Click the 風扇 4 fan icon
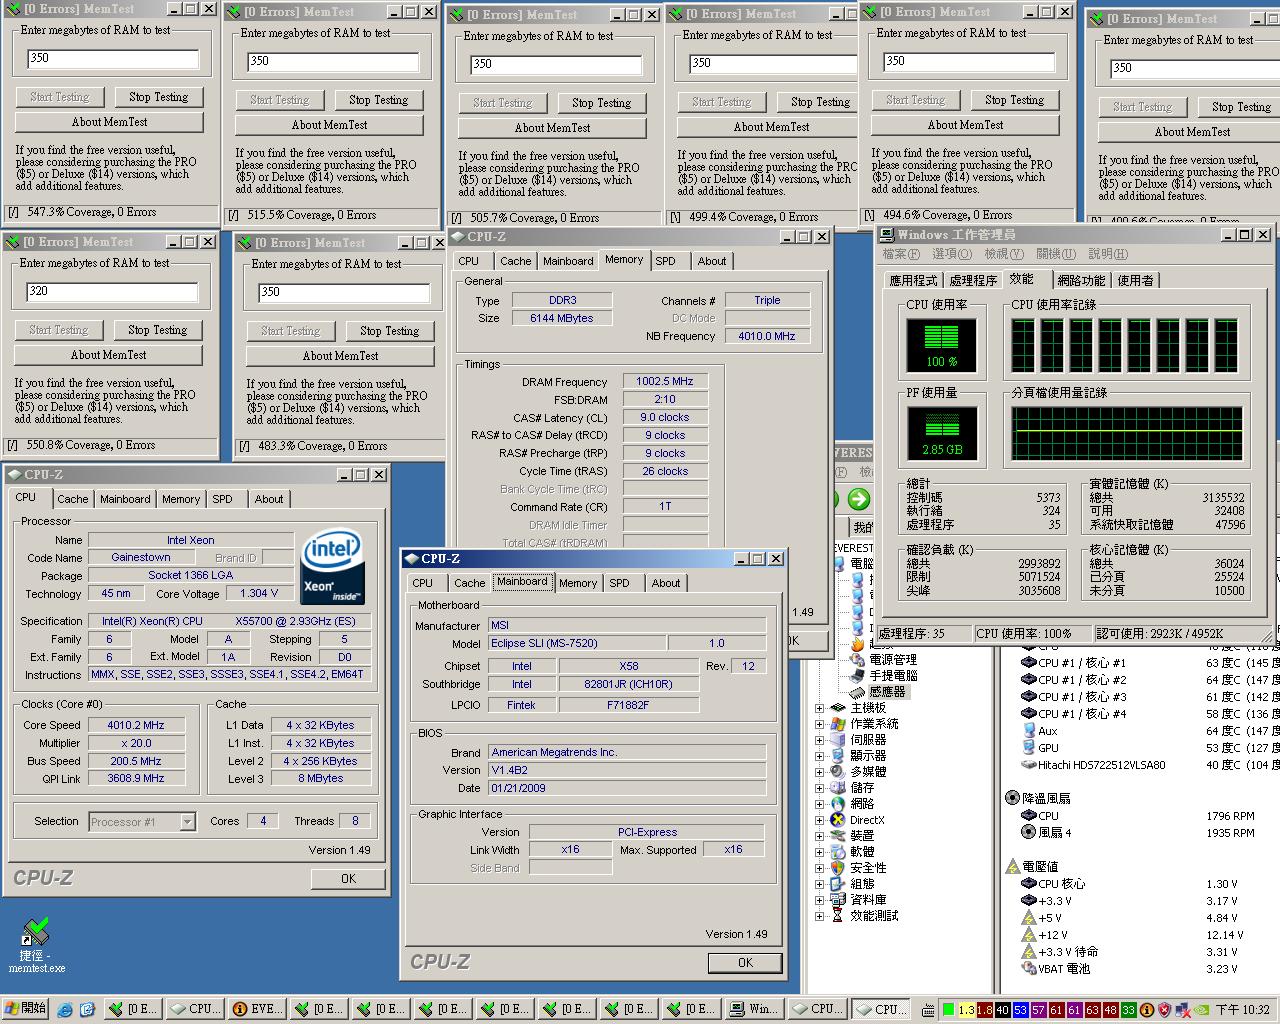 tap(1028, 832)
